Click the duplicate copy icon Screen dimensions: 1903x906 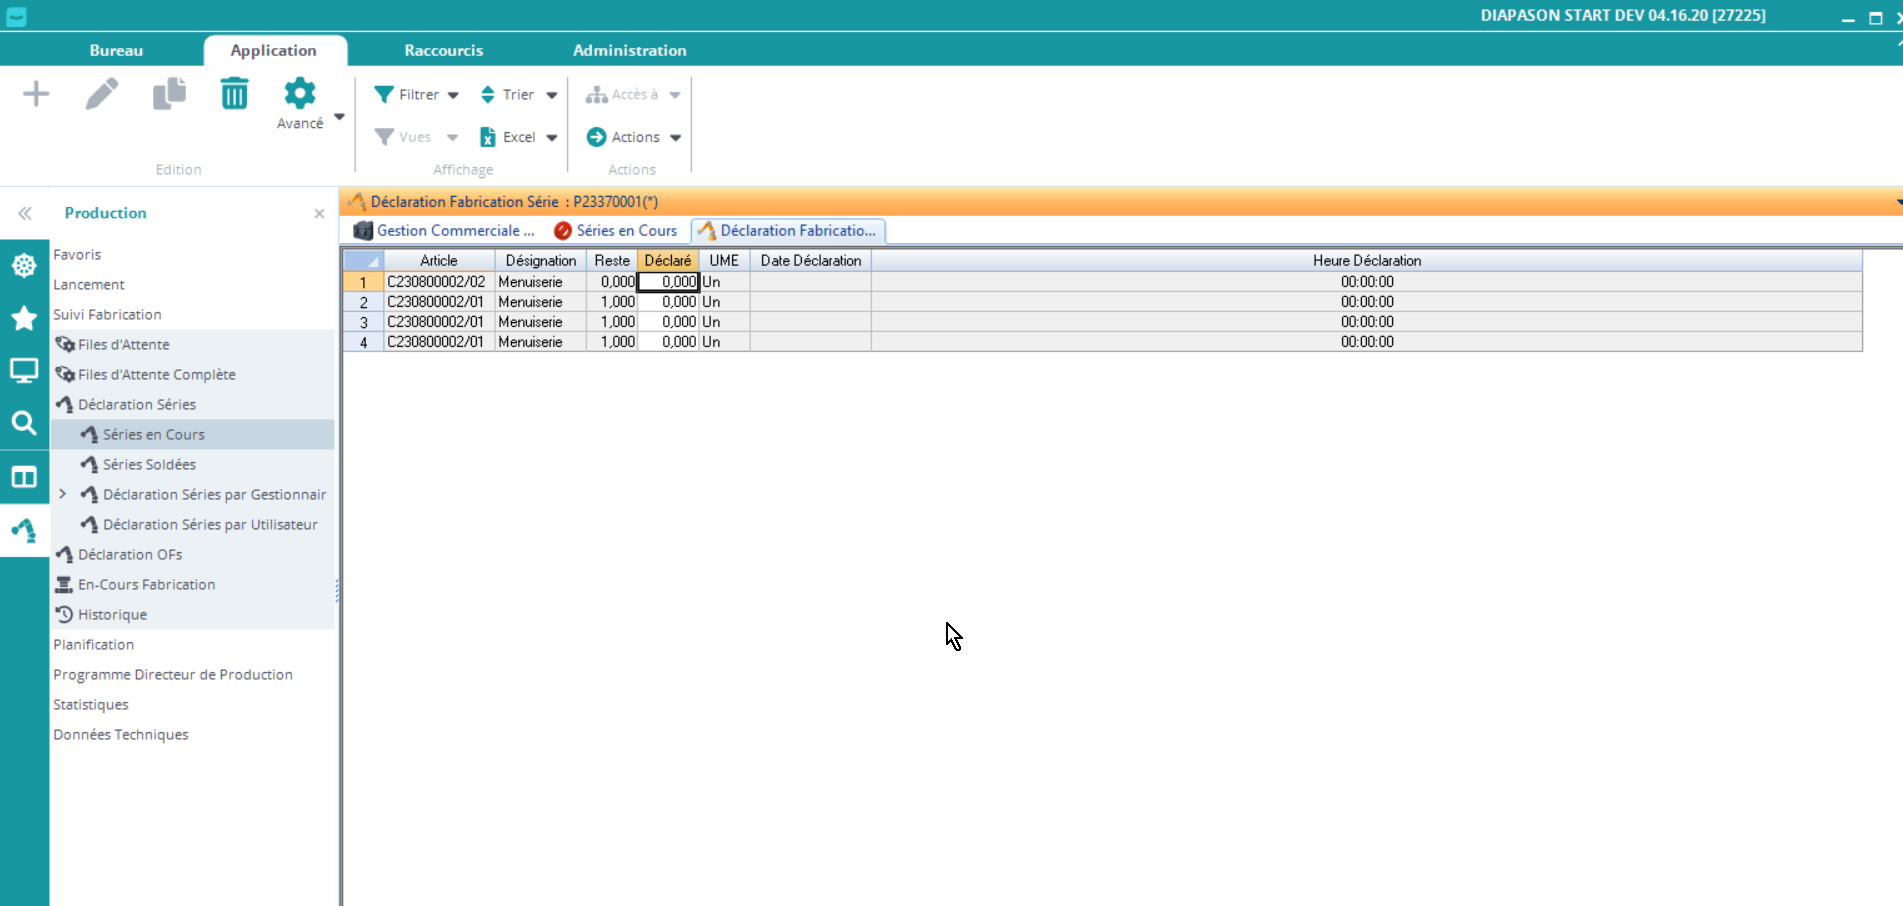tap(169, 94)
